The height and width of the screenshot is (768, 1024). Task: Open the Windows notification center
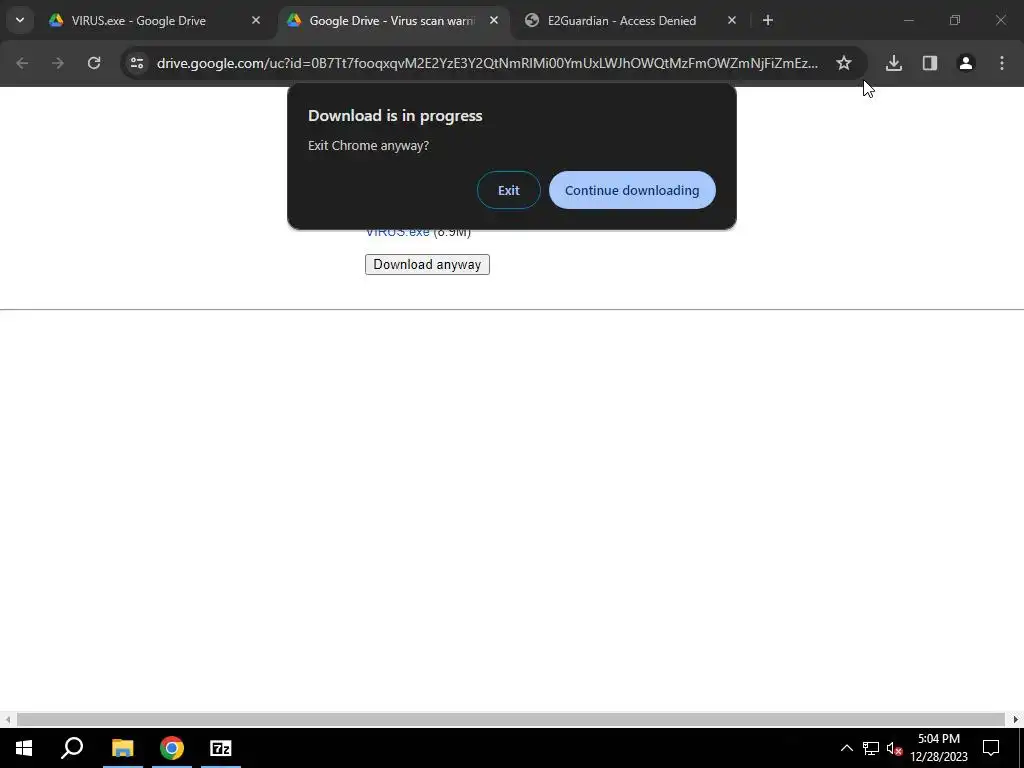click(991, 748)
